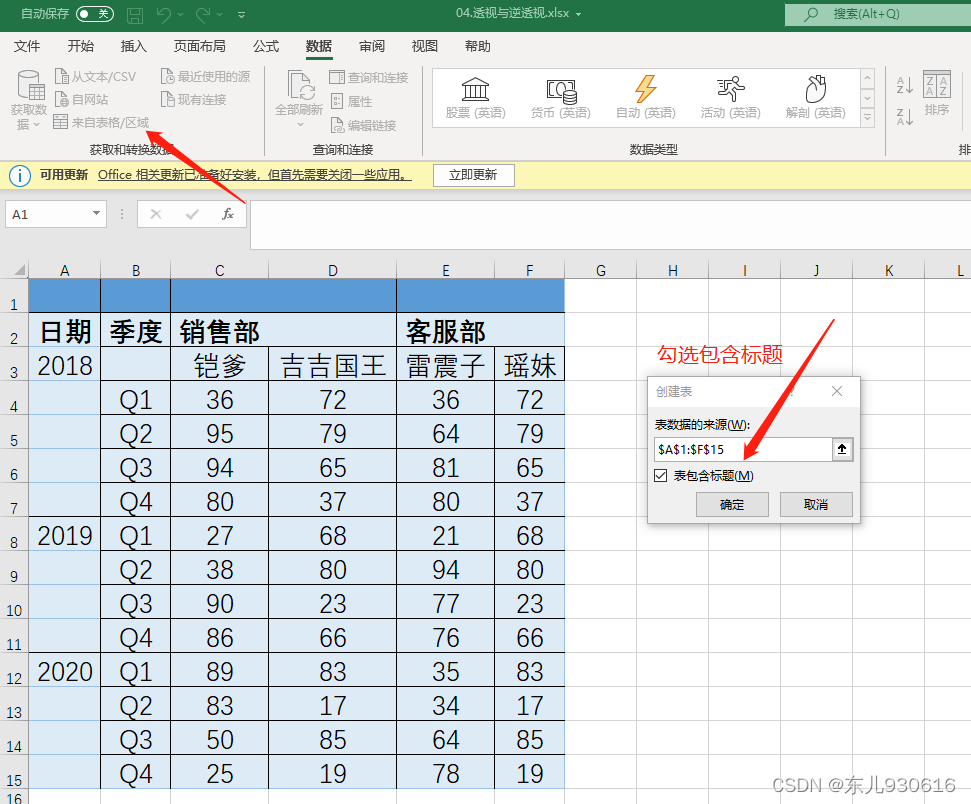The image size is (971, 804).
Task: Click the Redo arrow icon
Action: click(x=202, y=14)
